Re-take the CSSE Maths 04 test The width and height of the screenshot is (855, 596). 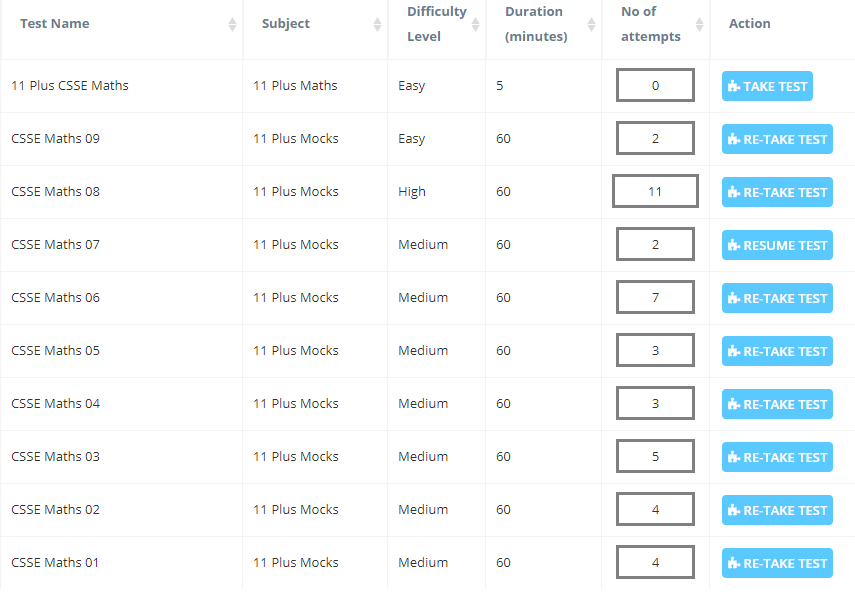pyautogui.click(x=777, y=404)
